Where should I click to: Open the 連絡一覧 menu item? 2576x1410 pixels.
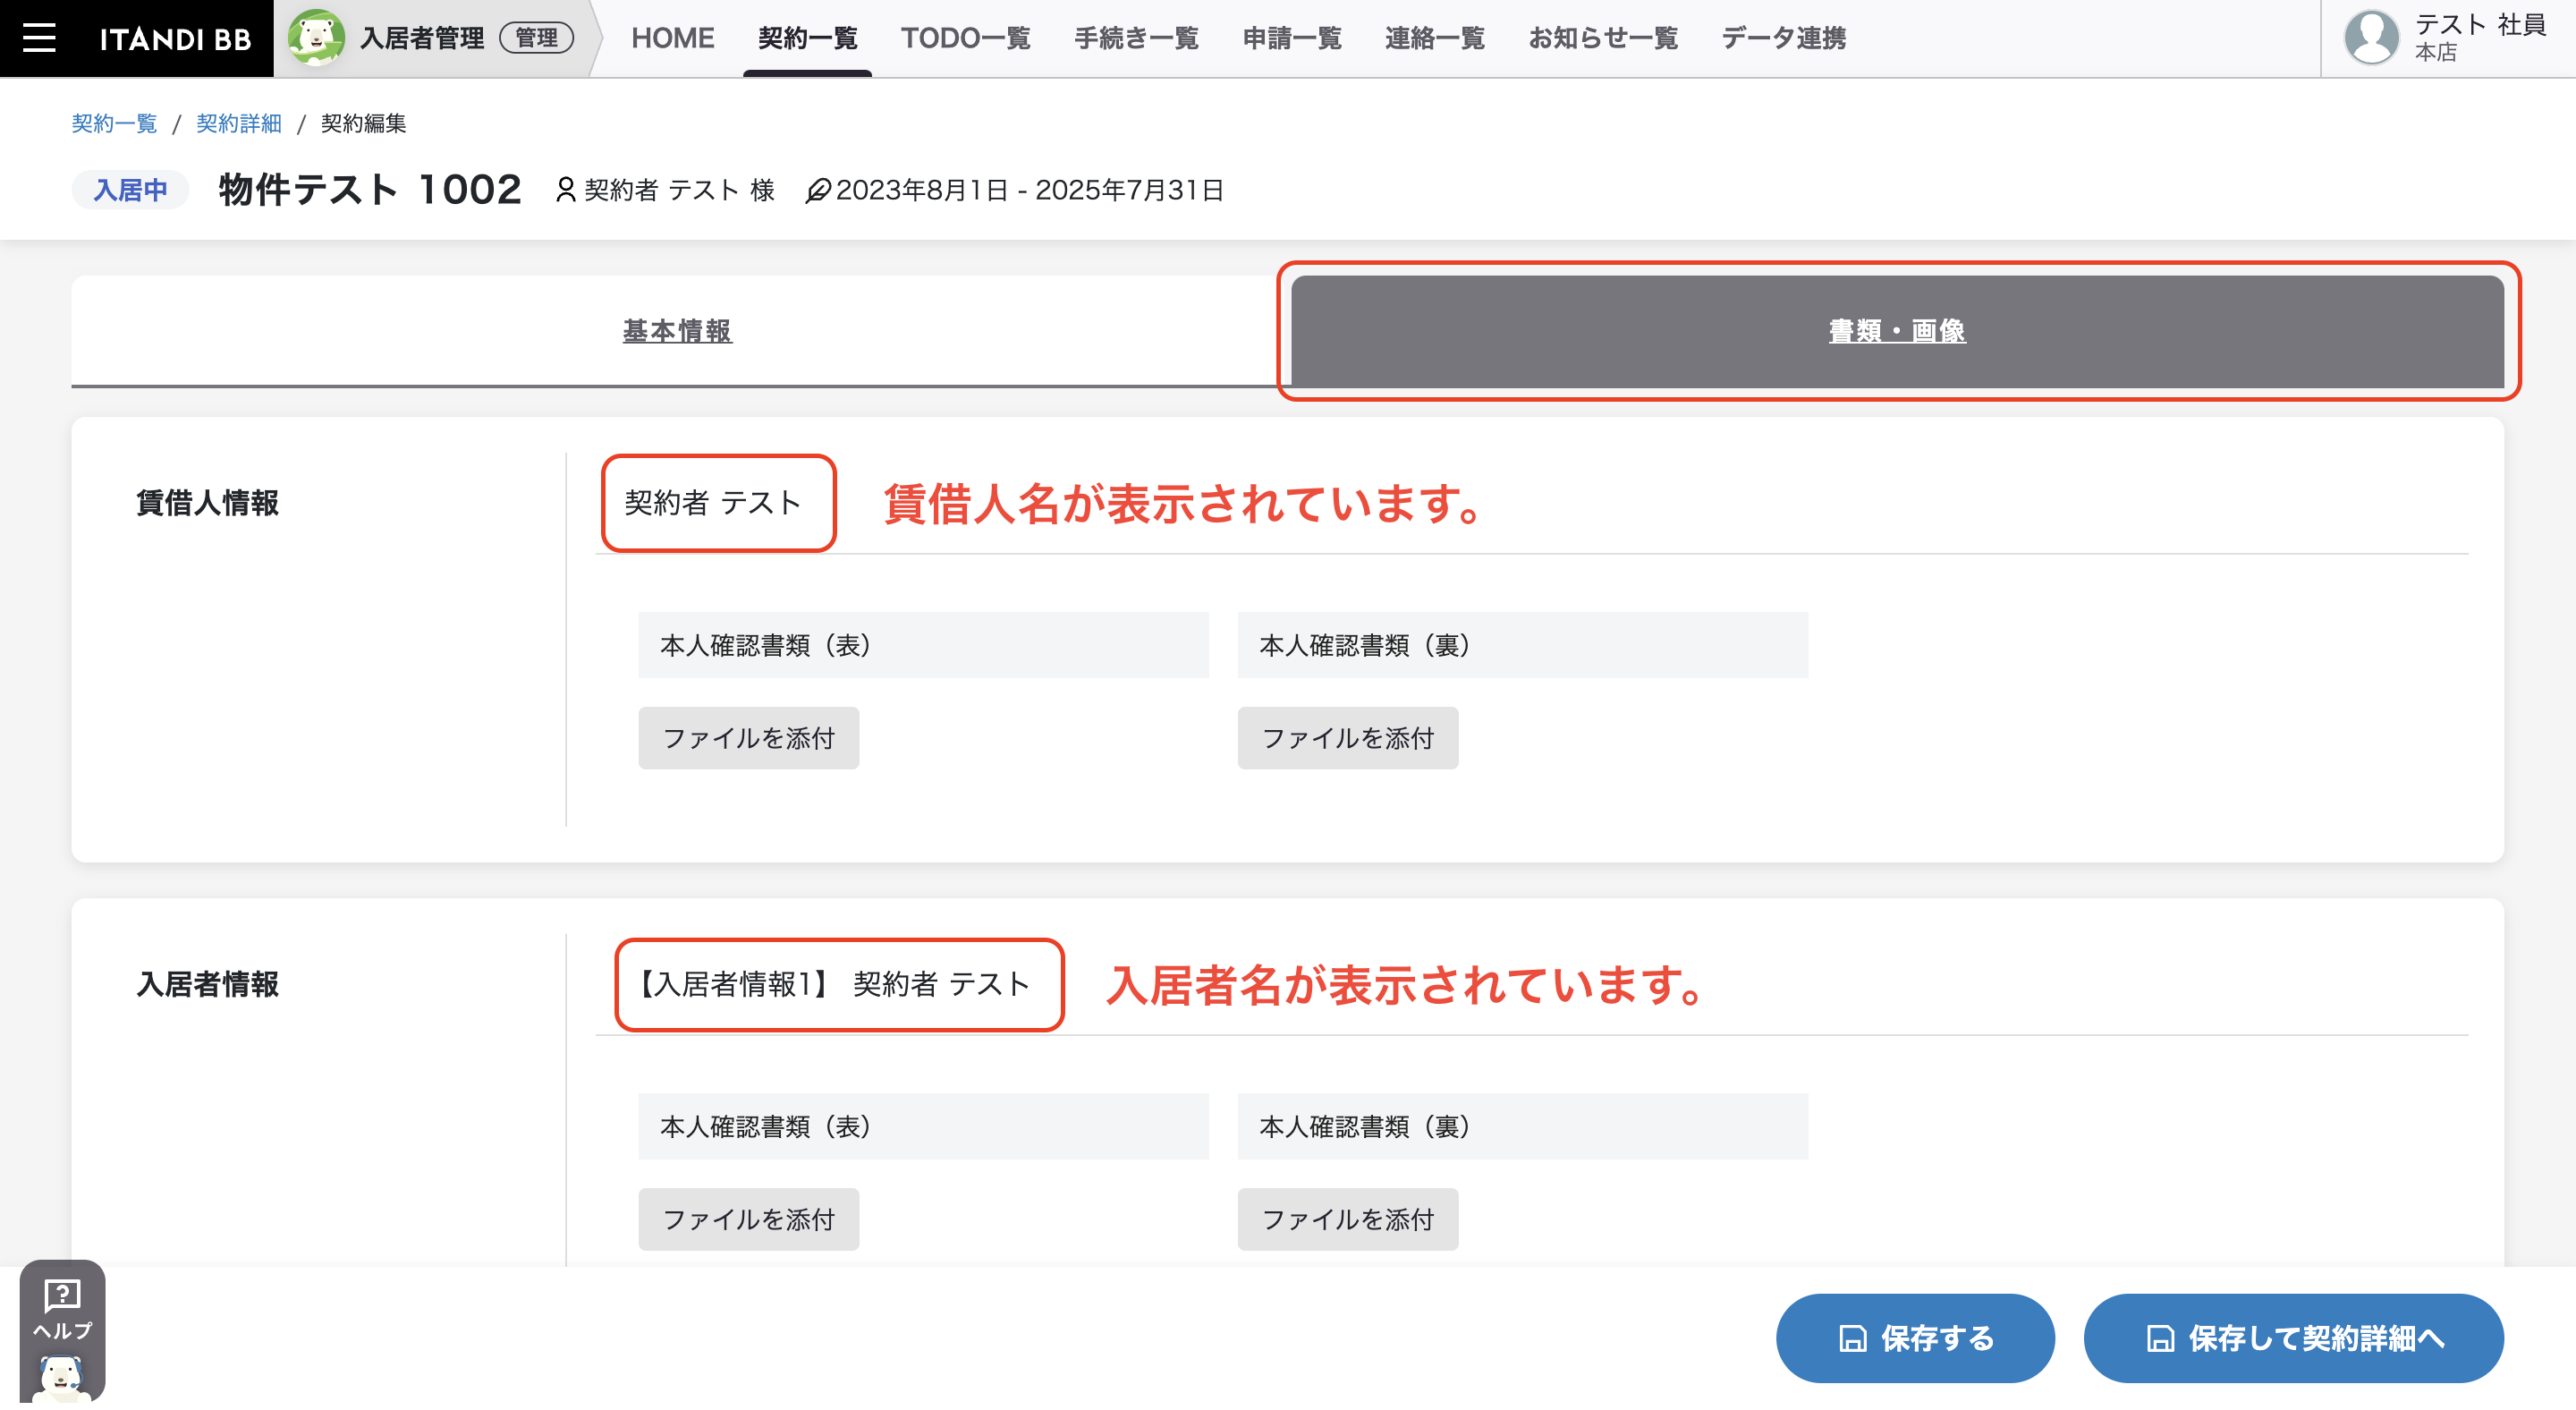click(1434, 38)
